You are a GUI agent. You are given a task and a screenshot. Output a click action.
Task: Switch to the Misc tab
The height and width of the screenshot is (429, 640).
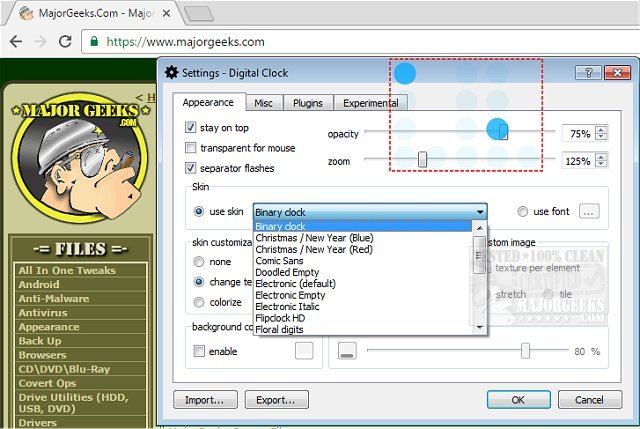coord(264,103)
